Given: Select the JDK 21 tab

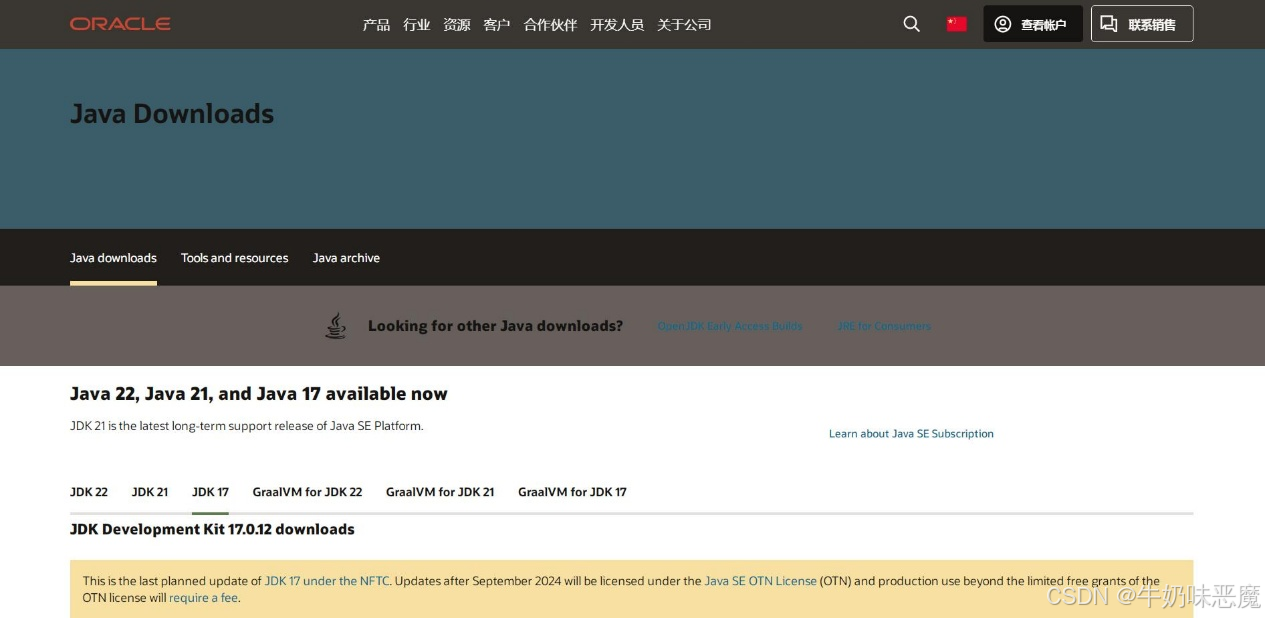Looking at the screenshot, I should point(150,492).
